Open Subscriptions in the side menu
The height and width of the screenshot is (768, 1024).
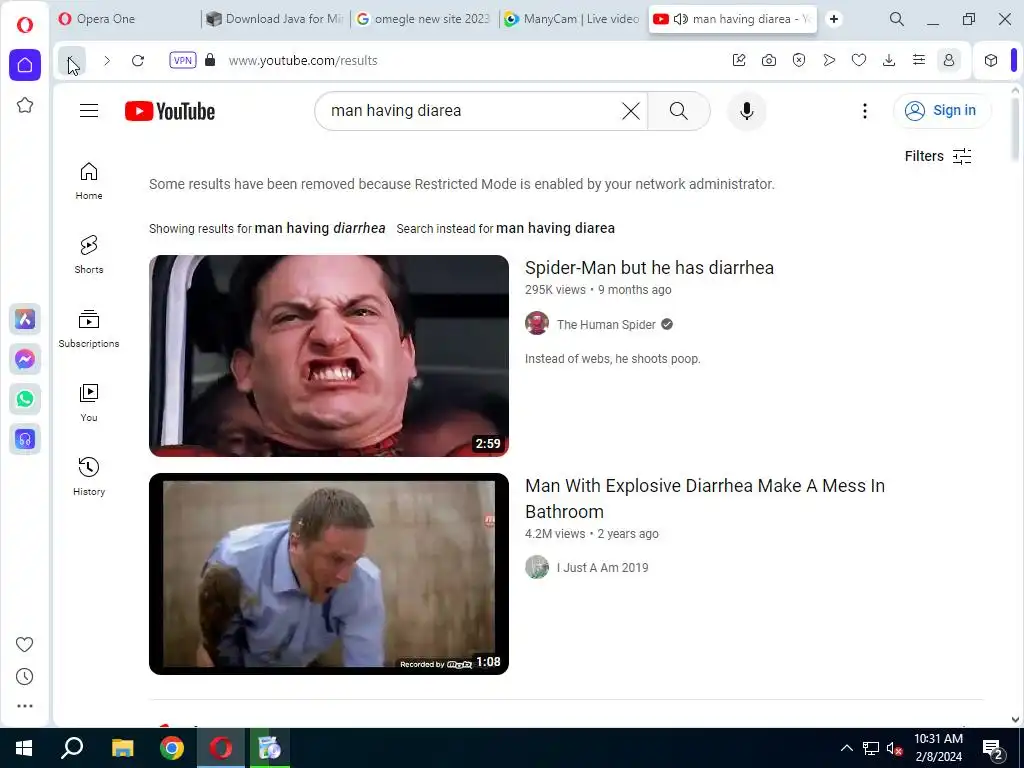[89, 328]
